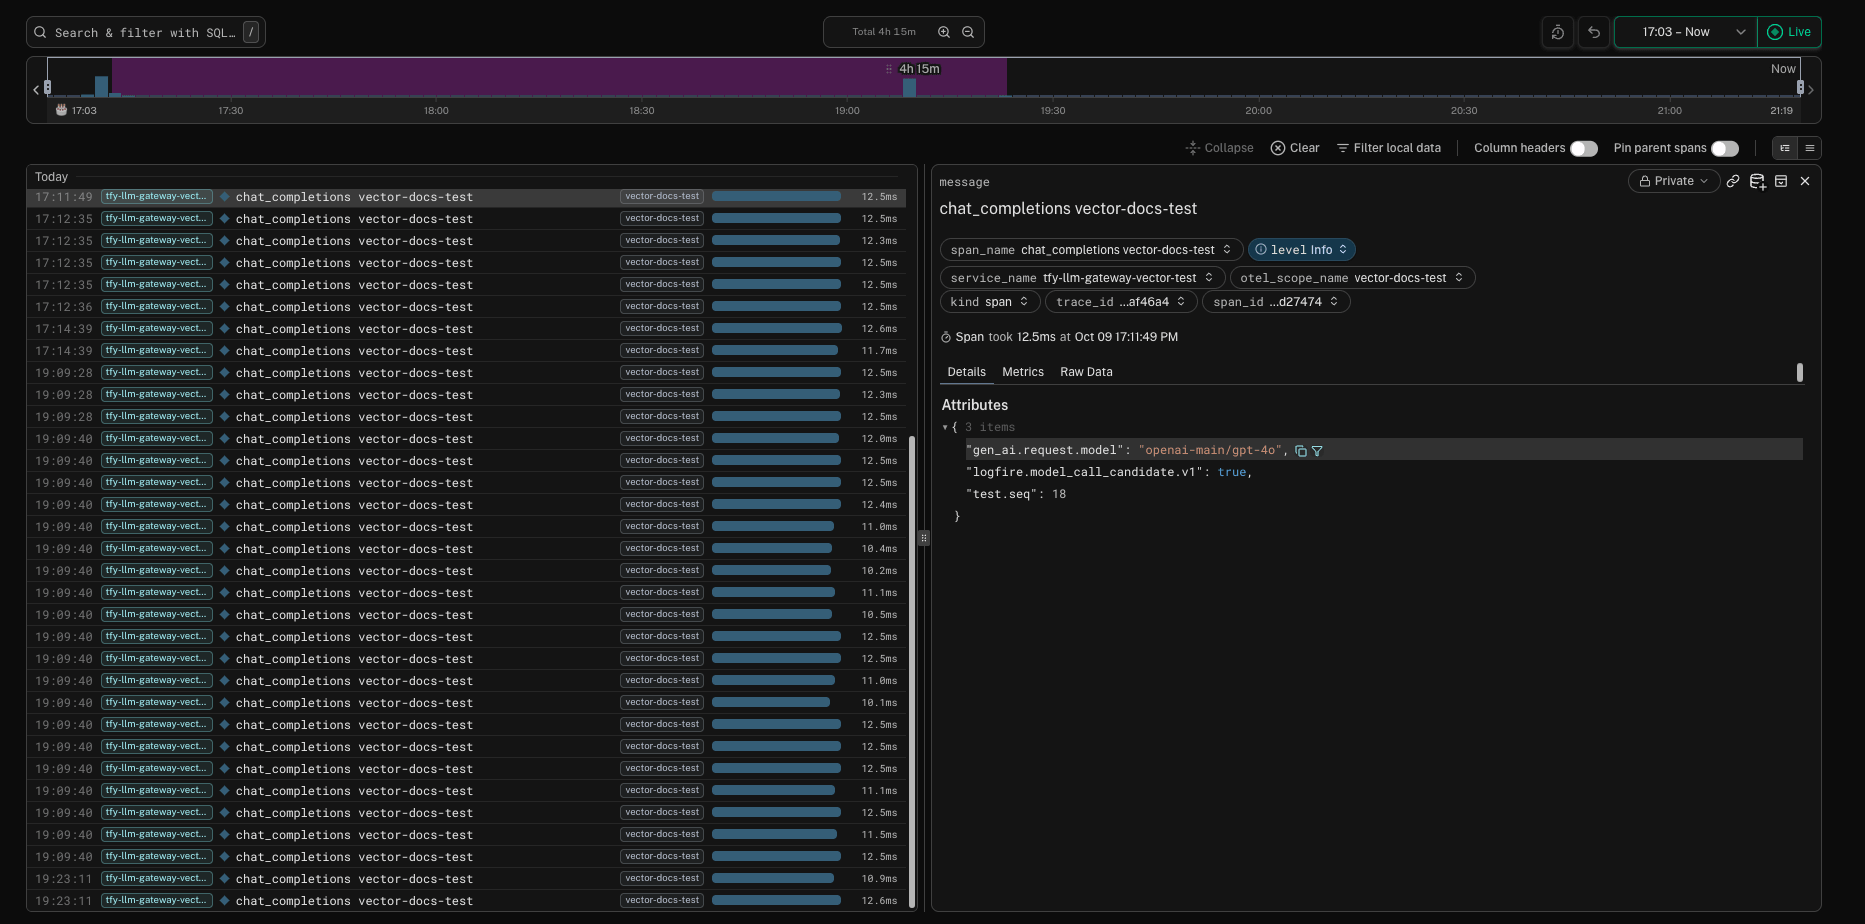The image size is (1865, 924).
Task: Open otel_scope_name chip dropdown
Action: click(1353, 278)
